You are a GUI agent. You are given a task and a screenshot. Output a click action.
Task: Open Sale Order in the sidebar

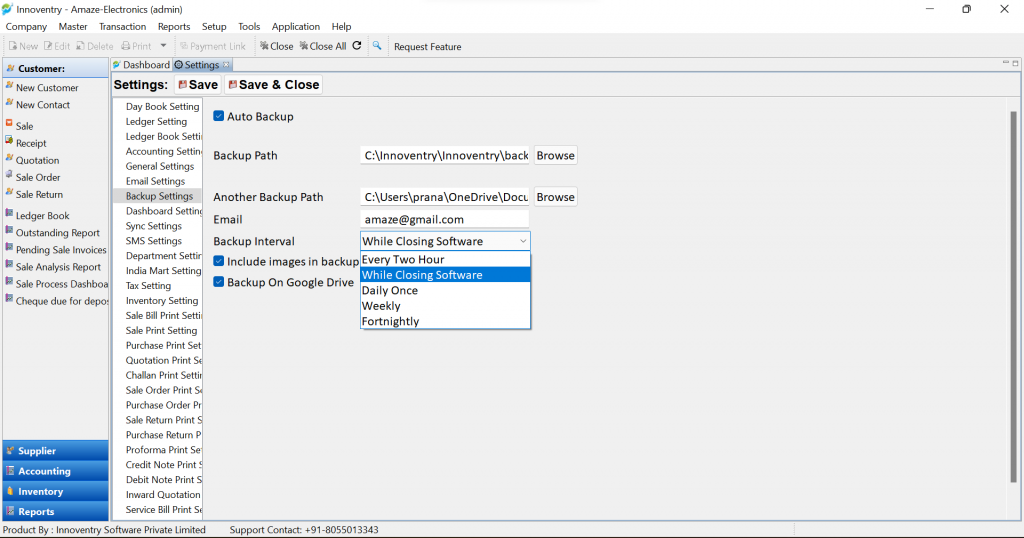coord(38,177)
